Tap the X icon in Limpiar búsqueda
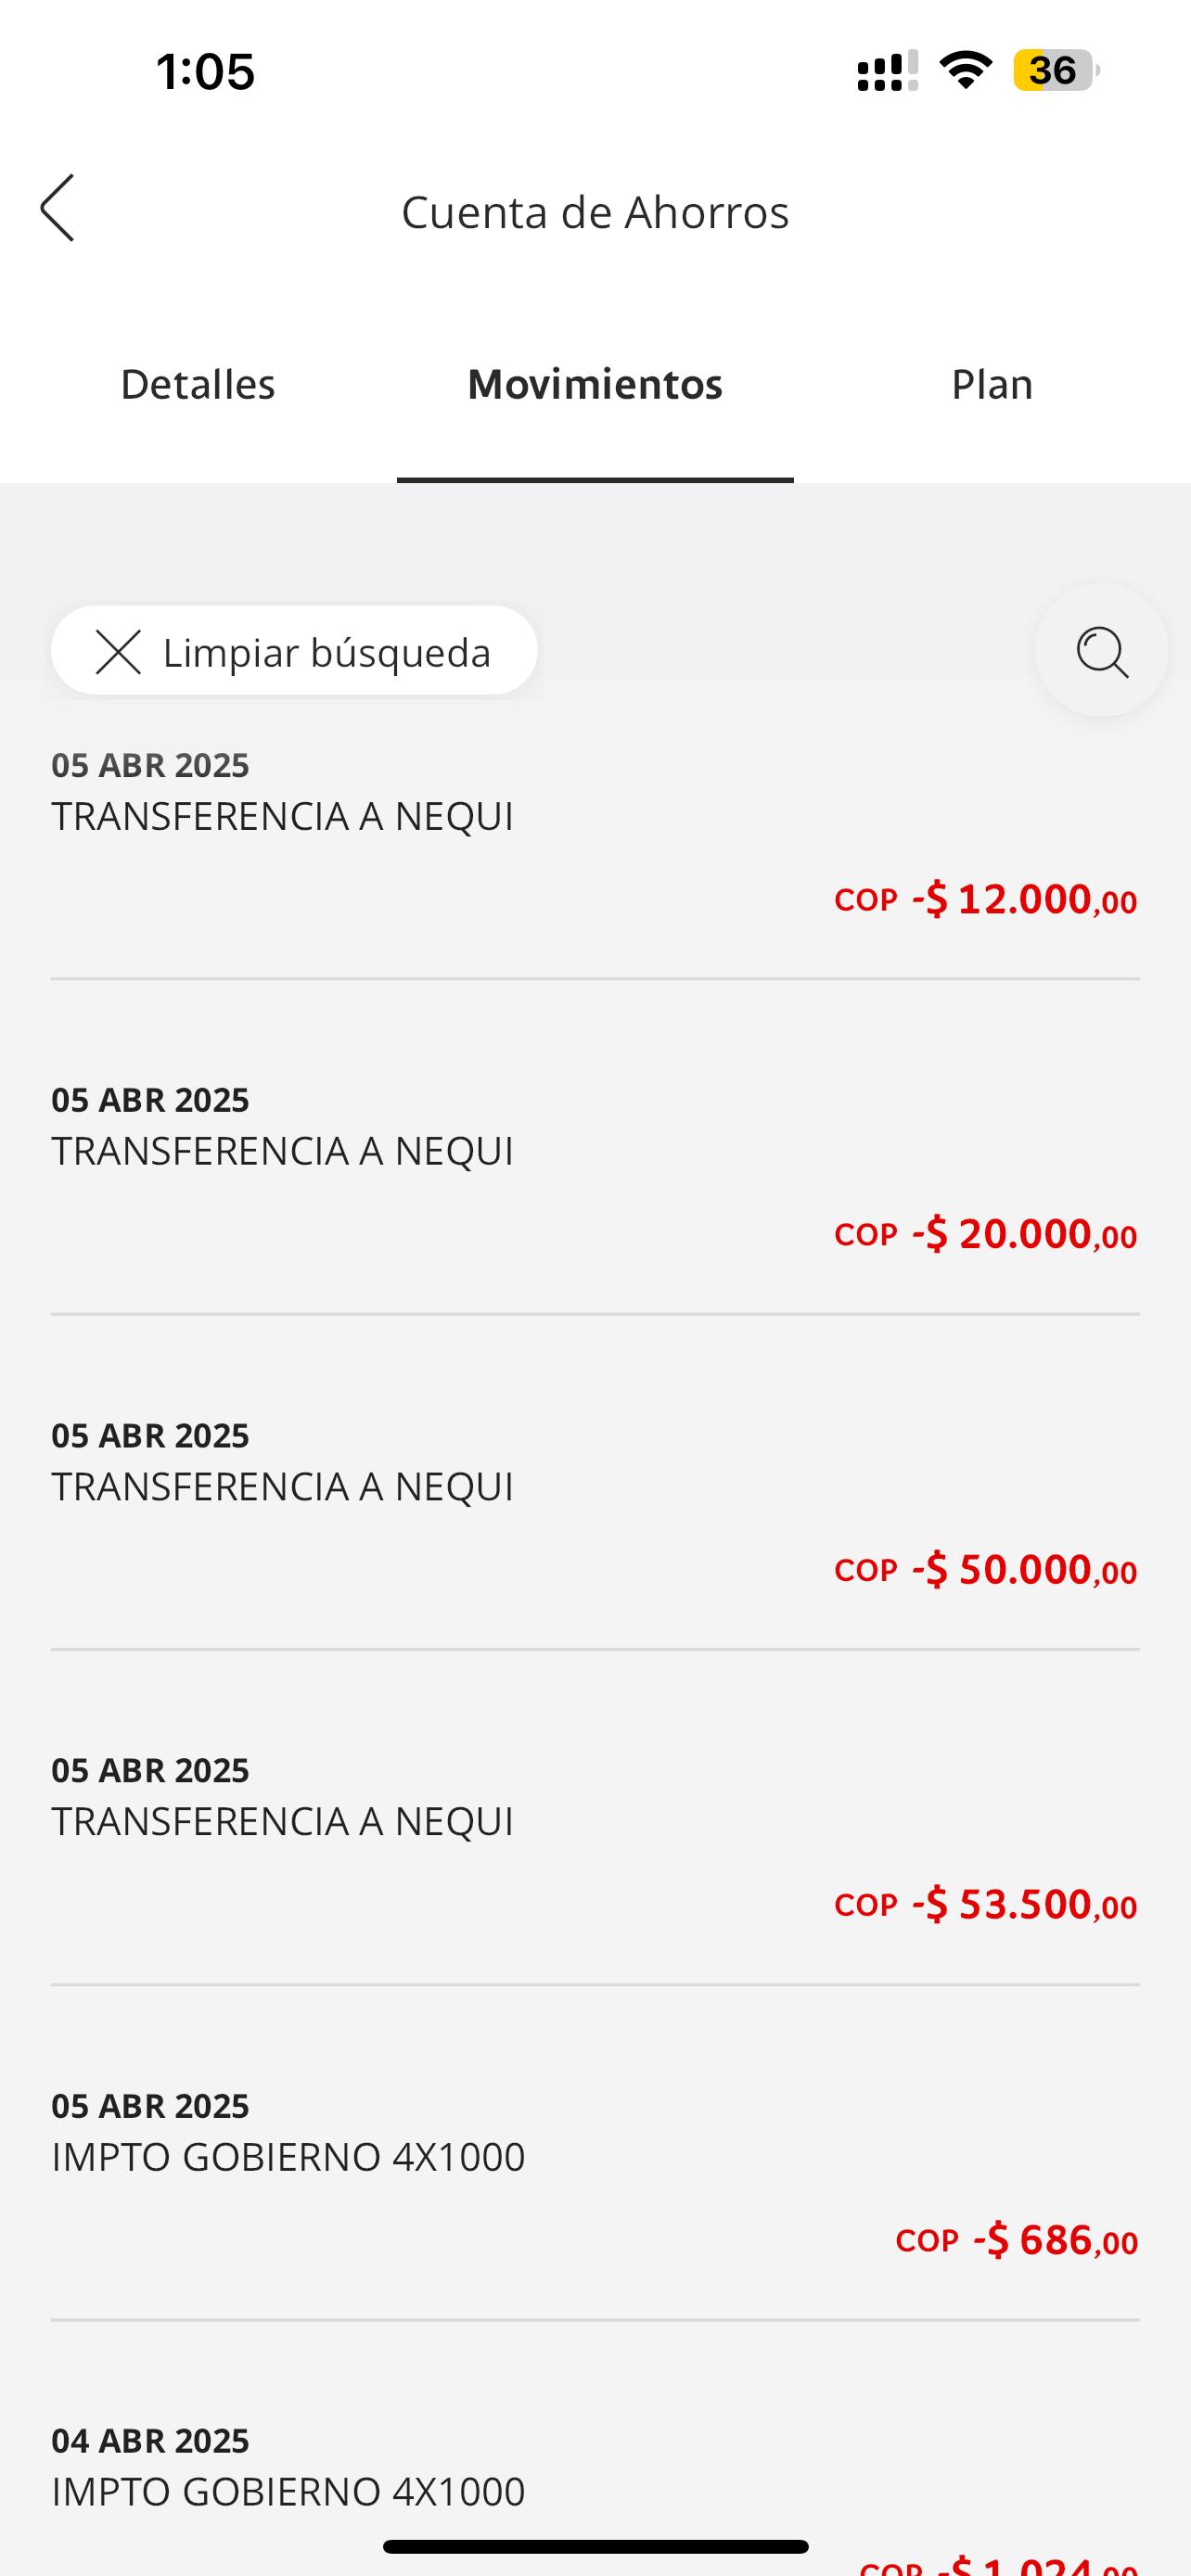Viewport: 1191px width, 2576px height. pos(118,652)
